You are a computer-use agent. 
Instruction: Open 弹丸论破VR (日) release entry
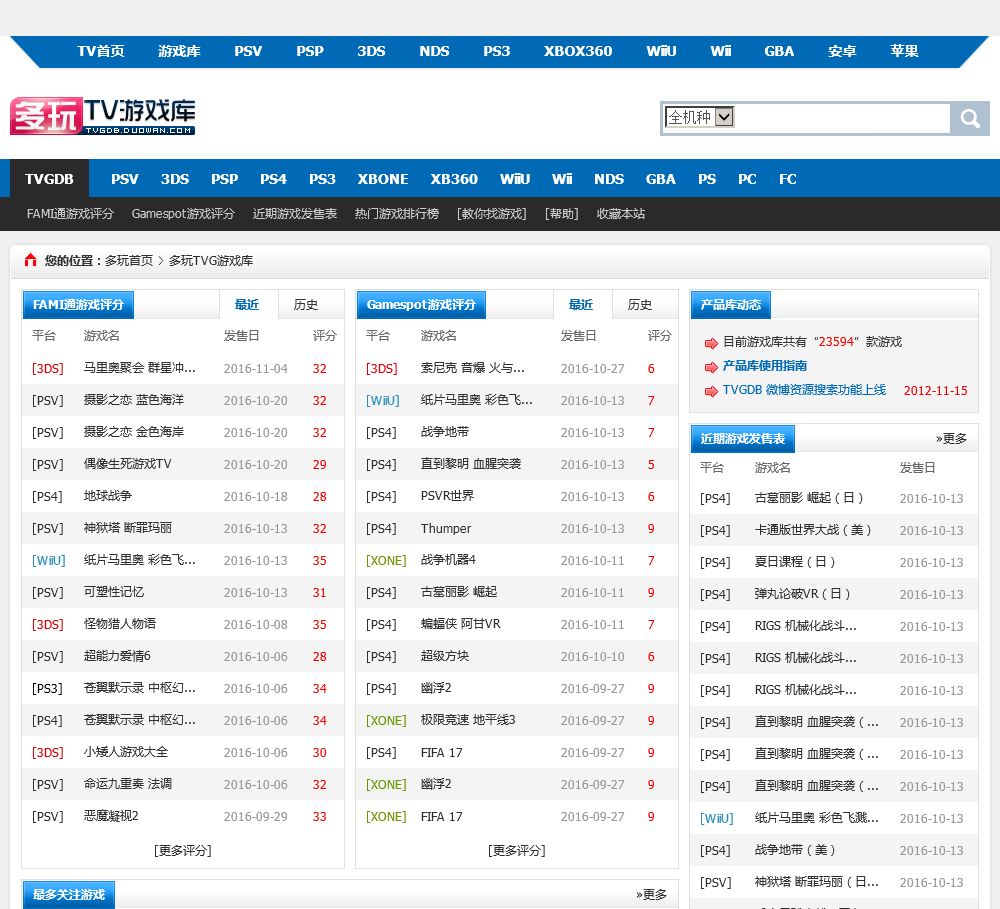pos(802,594)
